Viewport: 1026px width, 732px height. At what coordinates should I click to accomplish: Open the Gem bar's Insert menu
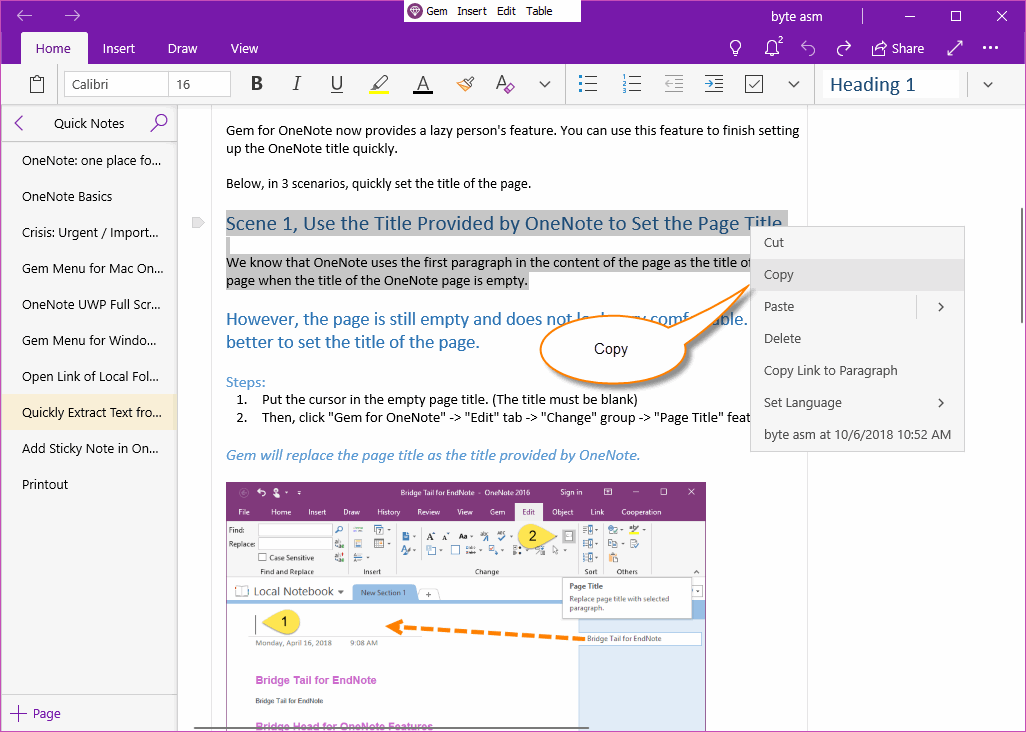[x=471, y=11]
